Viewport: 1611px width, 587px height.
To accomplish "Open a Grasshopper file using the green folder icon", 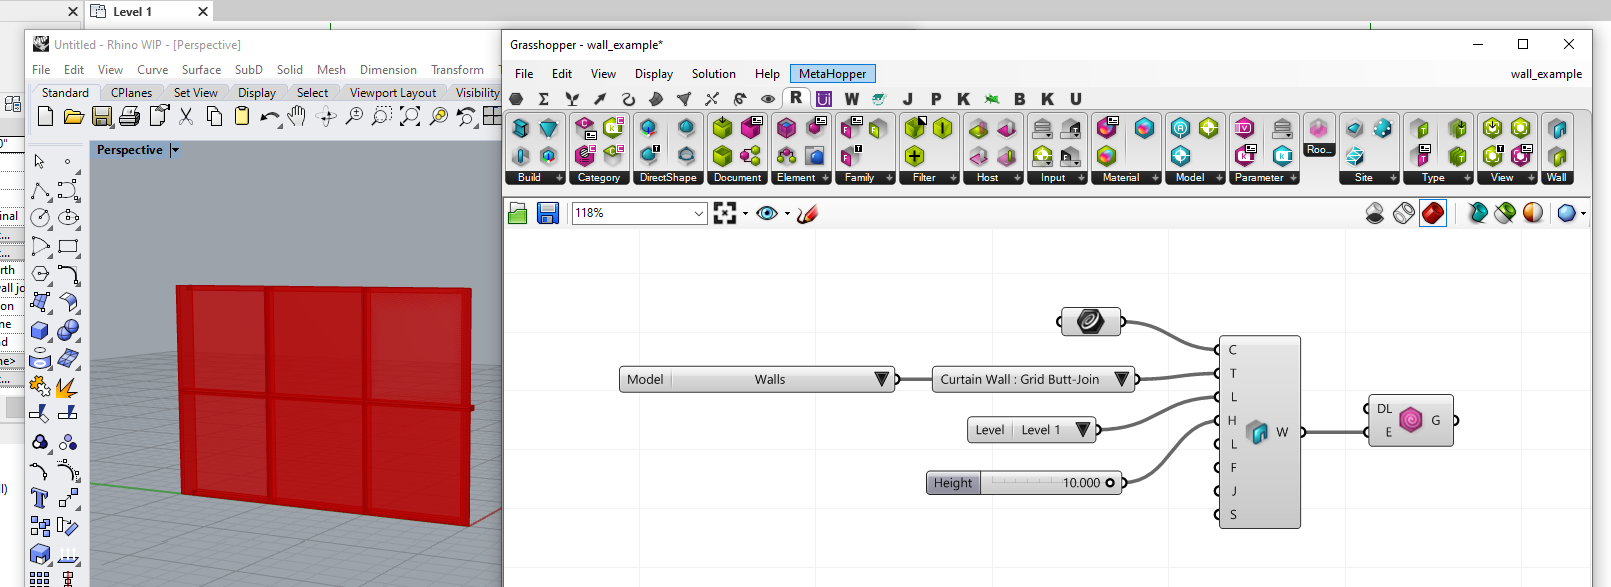I will 518,213.
